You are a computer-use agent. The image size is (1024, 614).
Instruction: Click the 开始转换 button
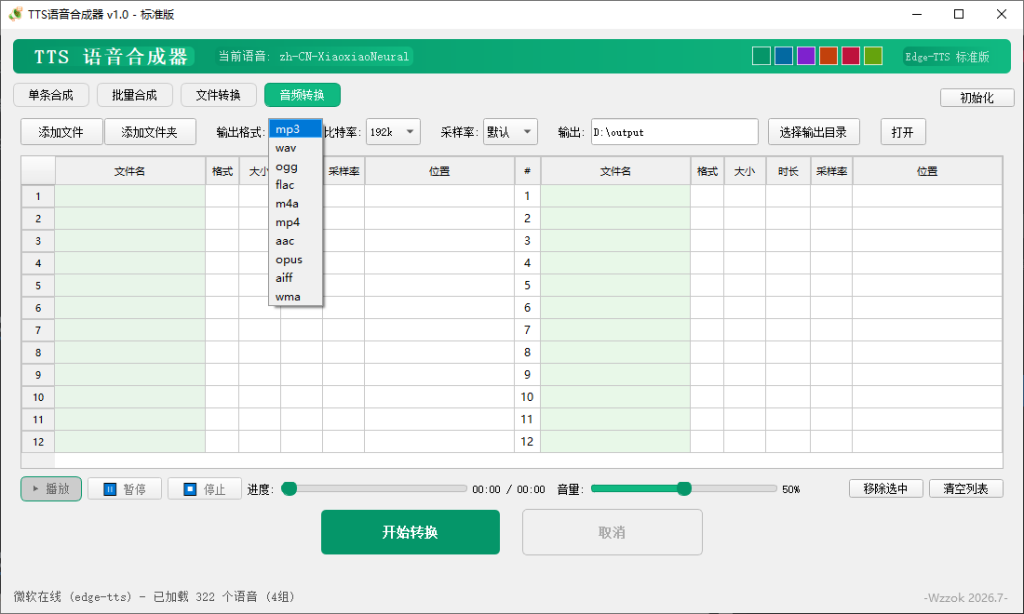pyautogui.click(x=410, y=532)
